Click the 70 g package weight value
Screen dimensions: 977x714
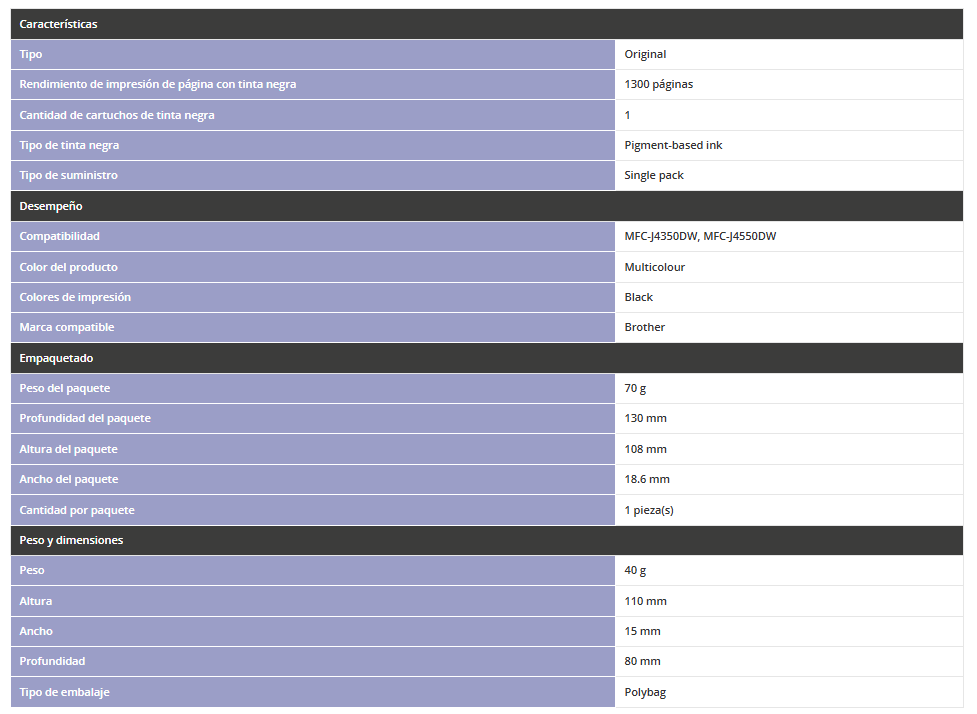[635, 388]
